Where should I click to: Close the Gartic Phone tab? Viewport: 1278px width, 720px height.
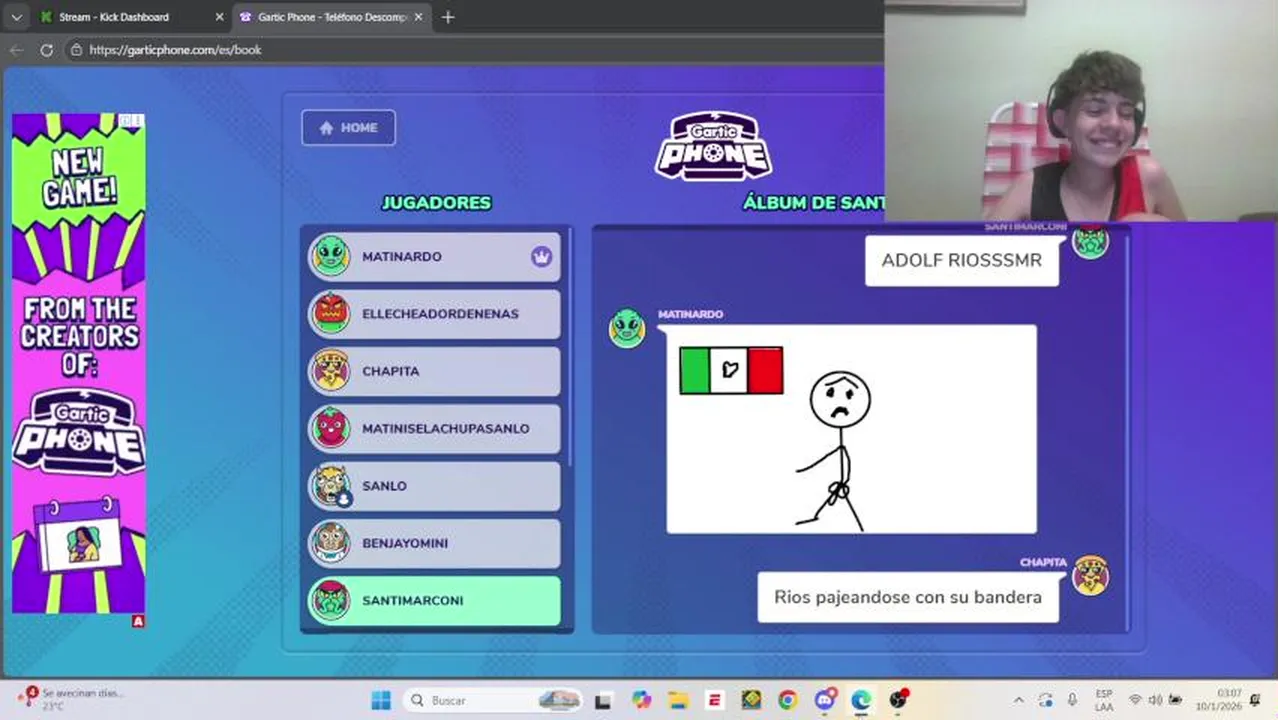coord(418,17)
